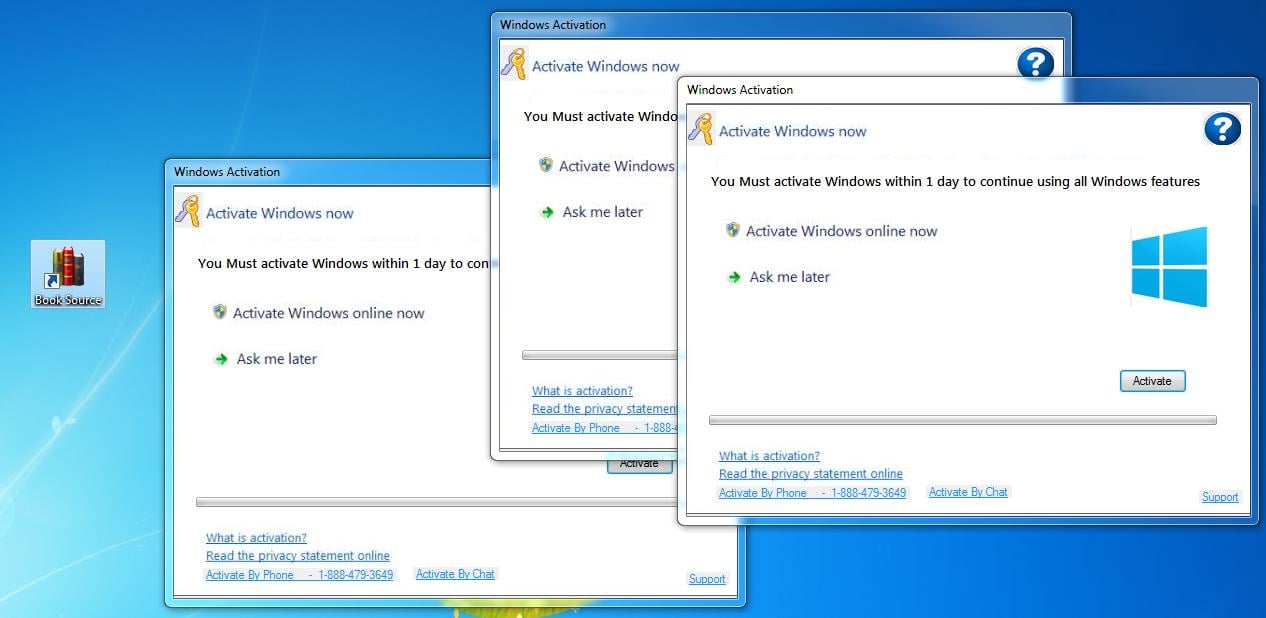Click Activate By Phone link in middle window
The height and width of the screenshot is (618, 1266).
(x=604, y=428)
